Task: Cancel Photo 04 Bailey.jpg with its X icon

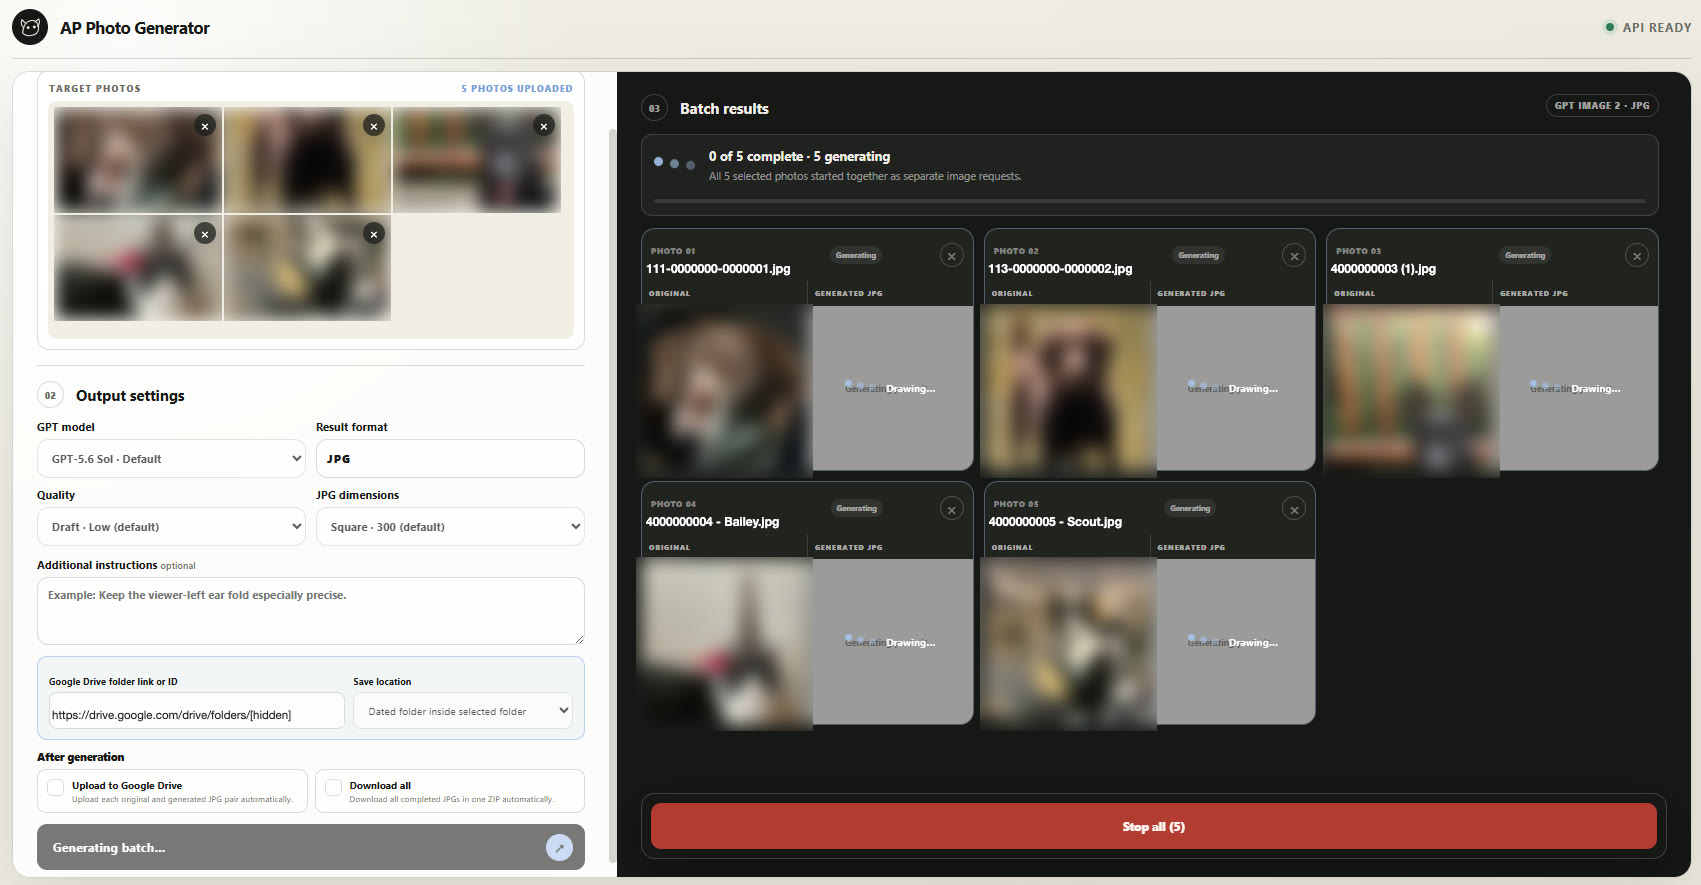Action: point(952,510)
